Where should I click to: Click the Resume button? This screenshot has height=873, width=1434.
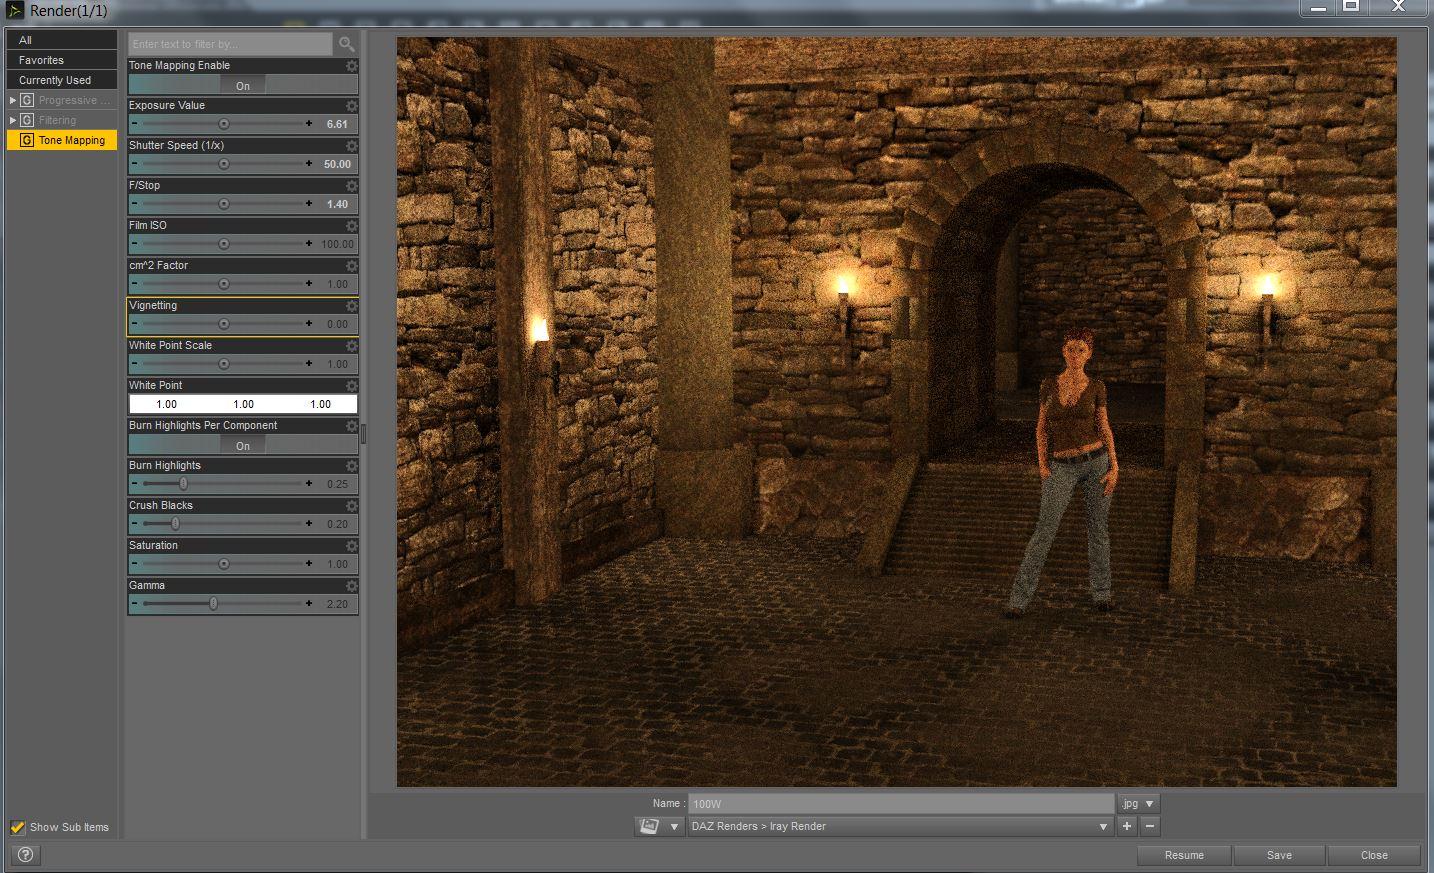click(1184, 855)
